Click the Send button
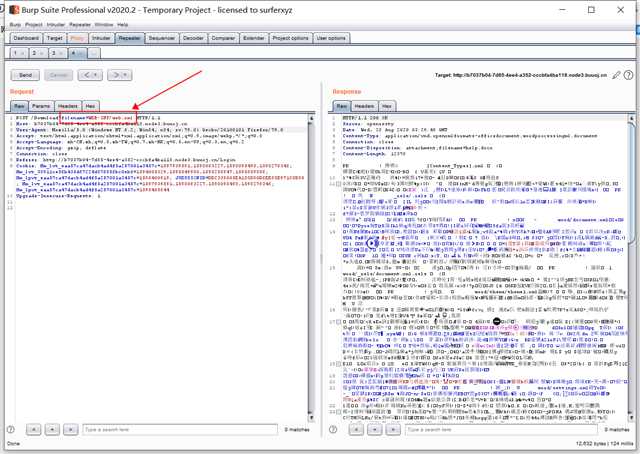The image size is (640, 454). pos(25,75)
